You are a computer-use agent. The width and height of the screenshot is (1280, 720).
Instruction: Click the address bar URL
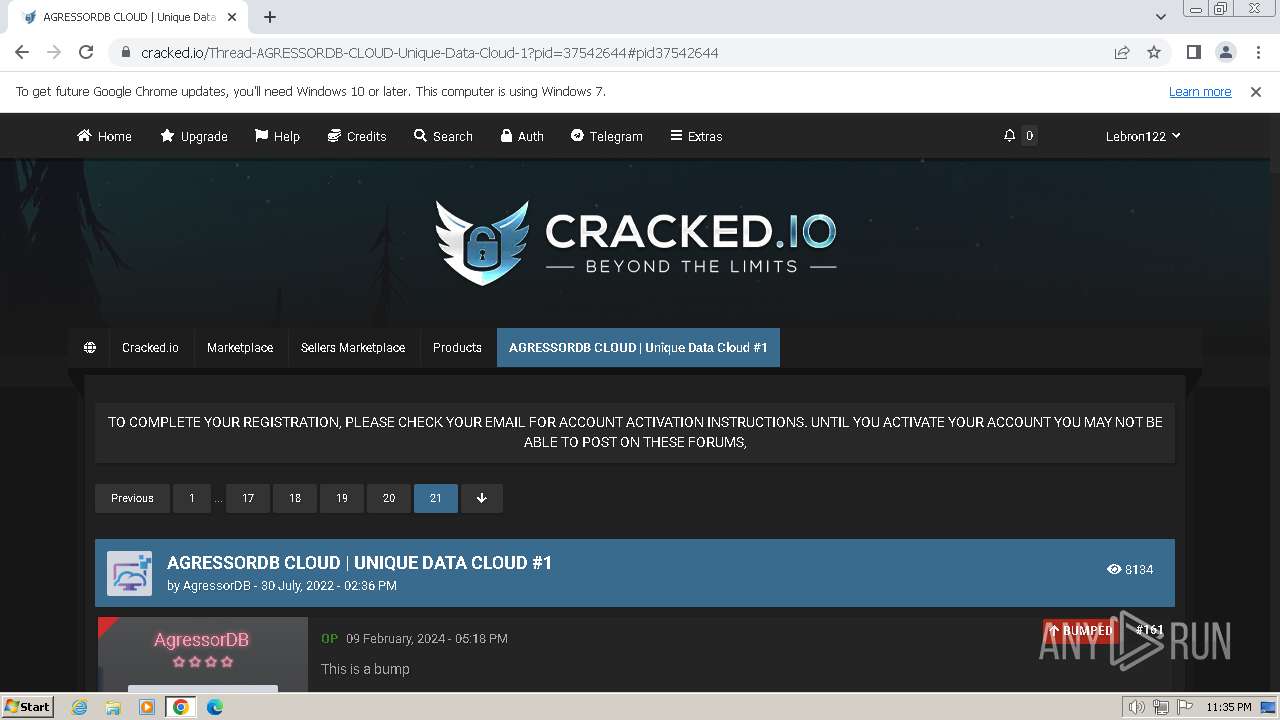(429, 53)
